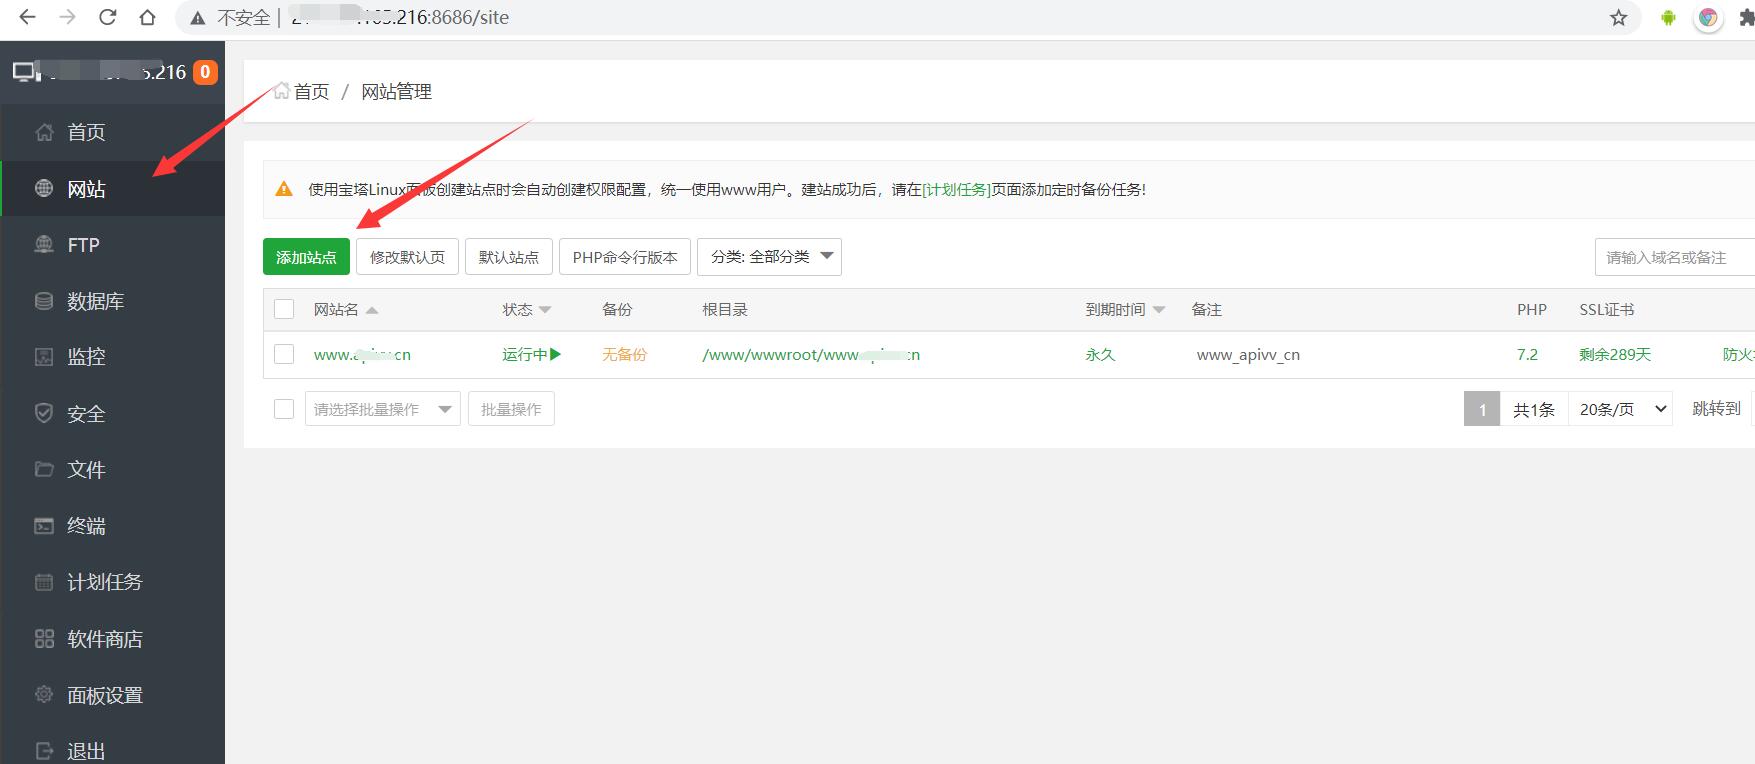Click the FTP icon in the sidebar
This screenshot has height=764, width=1755.
click(44, 245)
